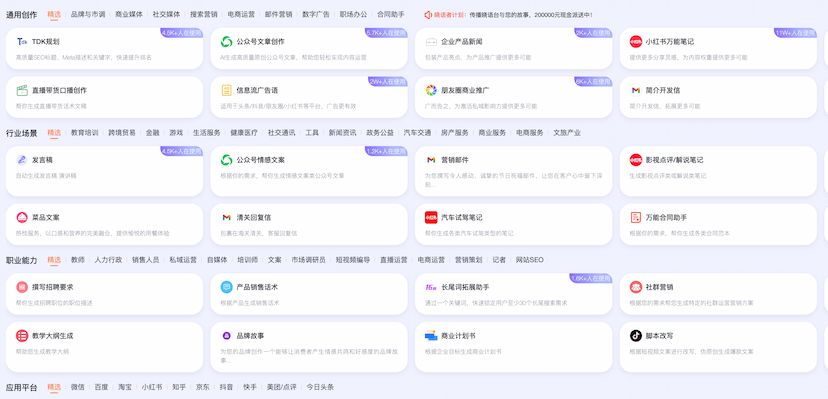Click description text '自动生成发言稿 演讲稿'
The height and width of the screenshot is (399, 828).
pyautogui.click(x=46, y=176)
